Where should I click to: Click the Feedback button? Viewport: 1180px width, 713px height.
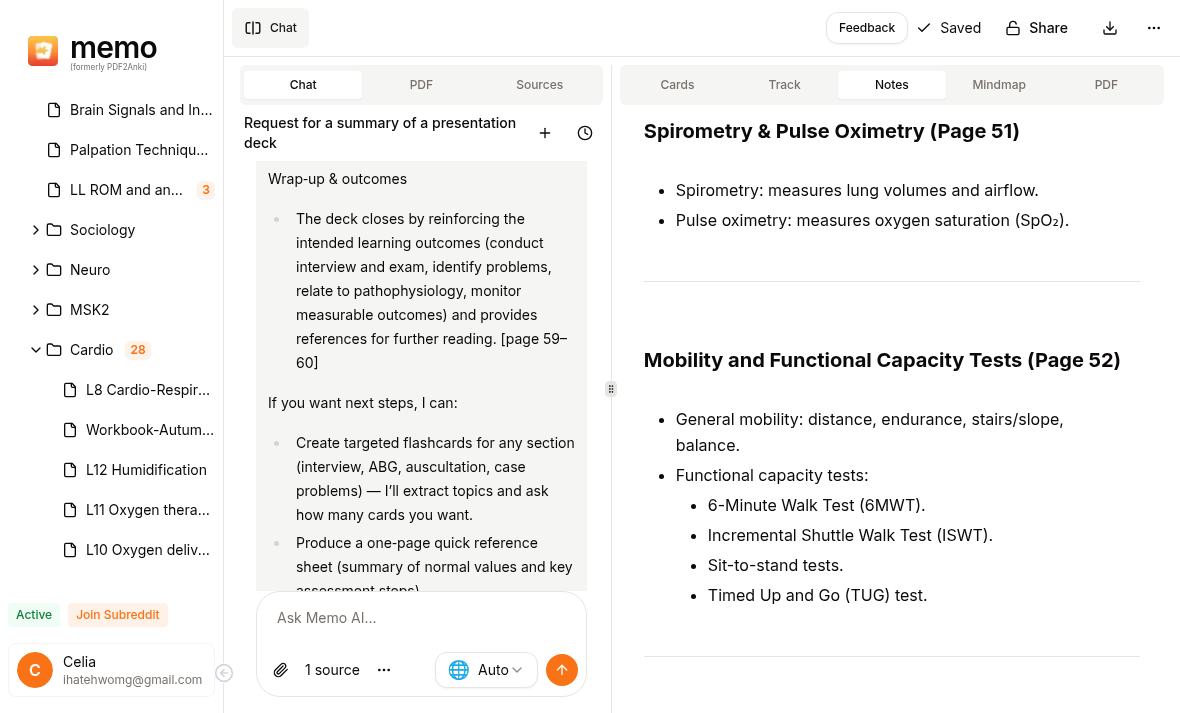click(866, 28)
